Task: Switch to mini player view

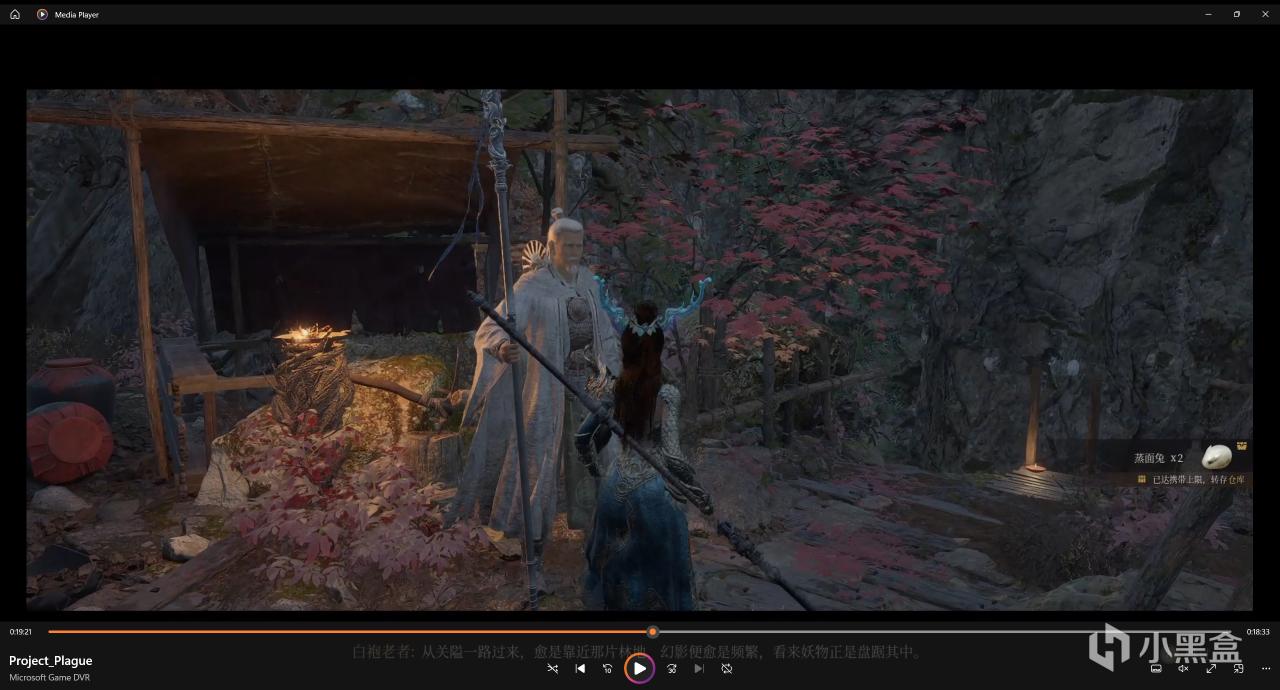Action: pyautogui.click(x=1238, y=668)
